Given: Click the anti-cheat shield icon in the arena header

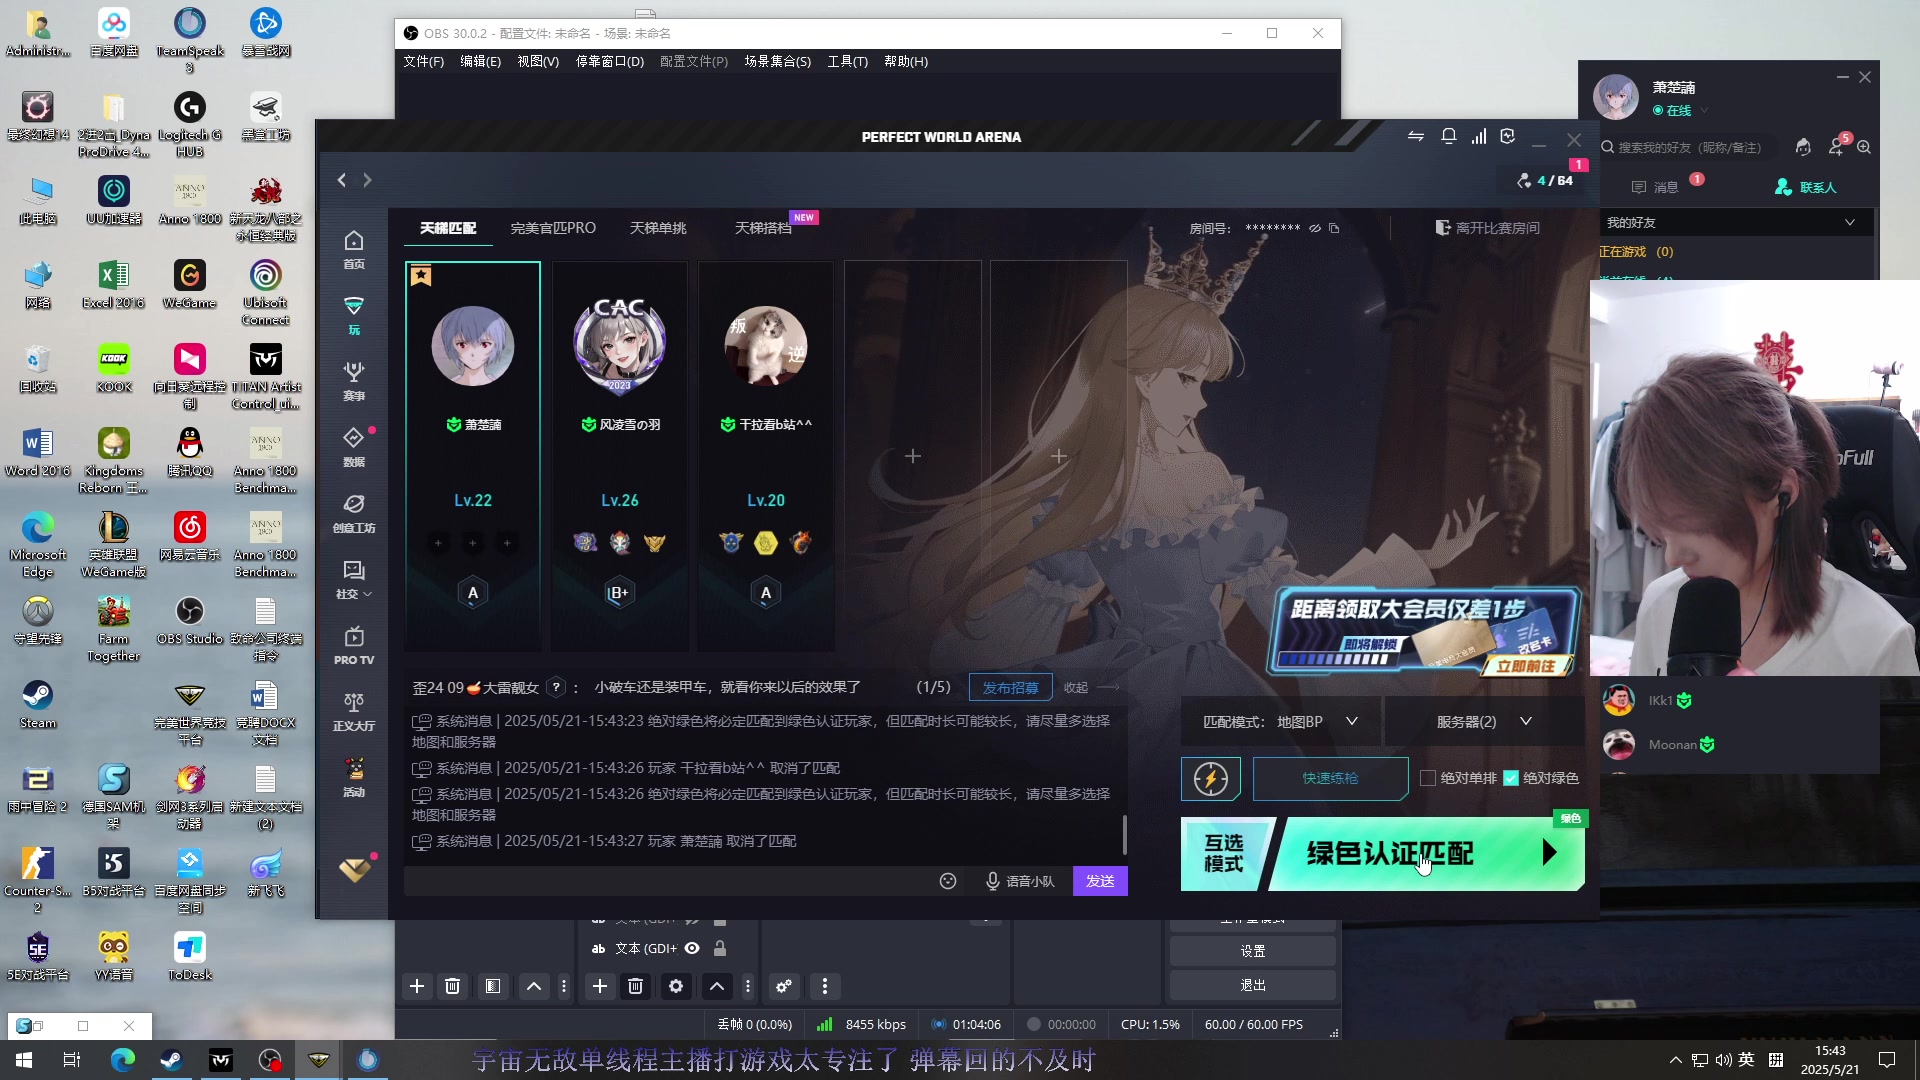Looking at the screenshot, I should 1508,136.
